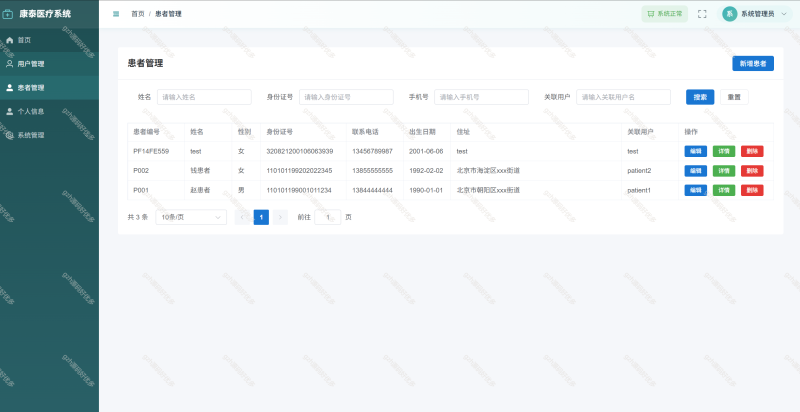800x412 pixels.
Task: Click the 个人信息 person icon
Action: (x=9, y=111)
